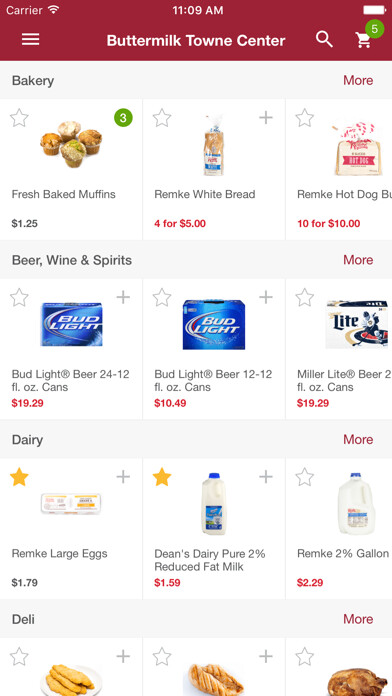Viewport: 392px width, 696px height.
Task: Add Dean's Dairy 2% Milk to cart
Action: [x=265, y=477]
